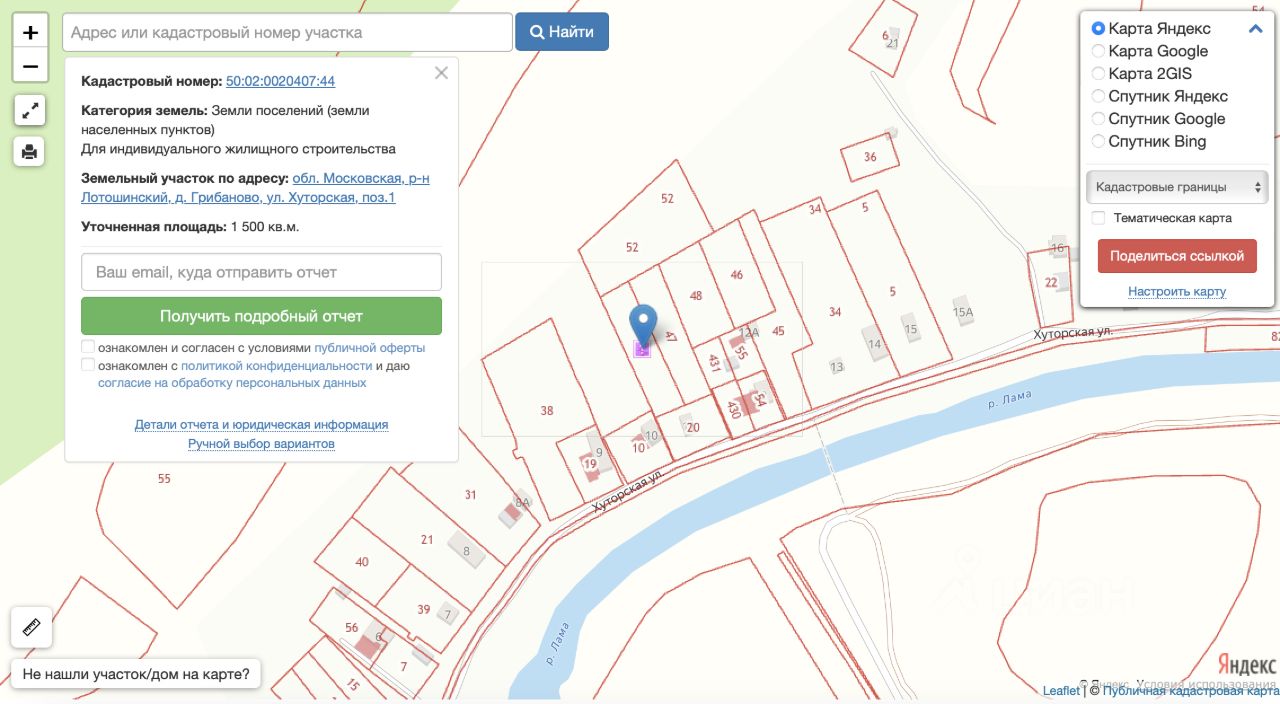Image resolution: width=1280 pixels, height=704 pixels.
Task: Open cadastral number 50:02:0020407:44 link
Action: 280,81
